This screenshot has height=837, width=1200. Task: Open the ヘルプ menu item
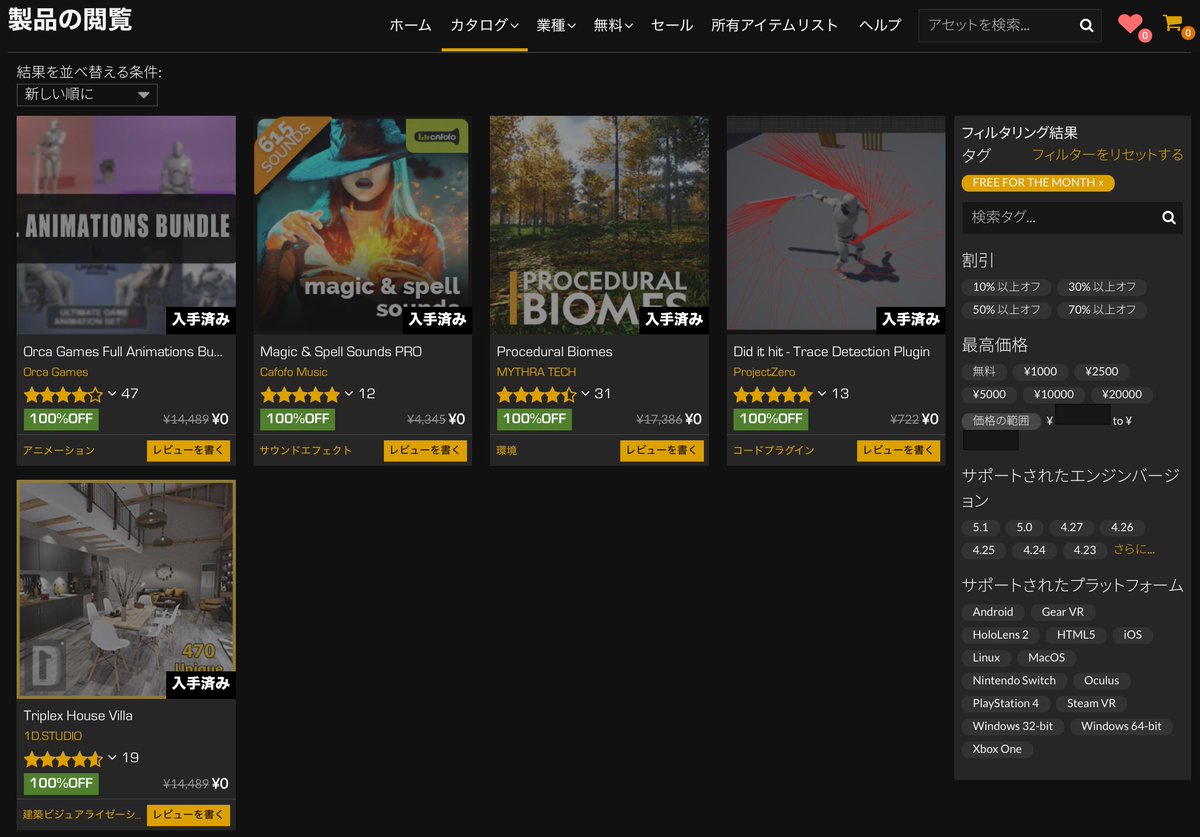pos(880,26)
